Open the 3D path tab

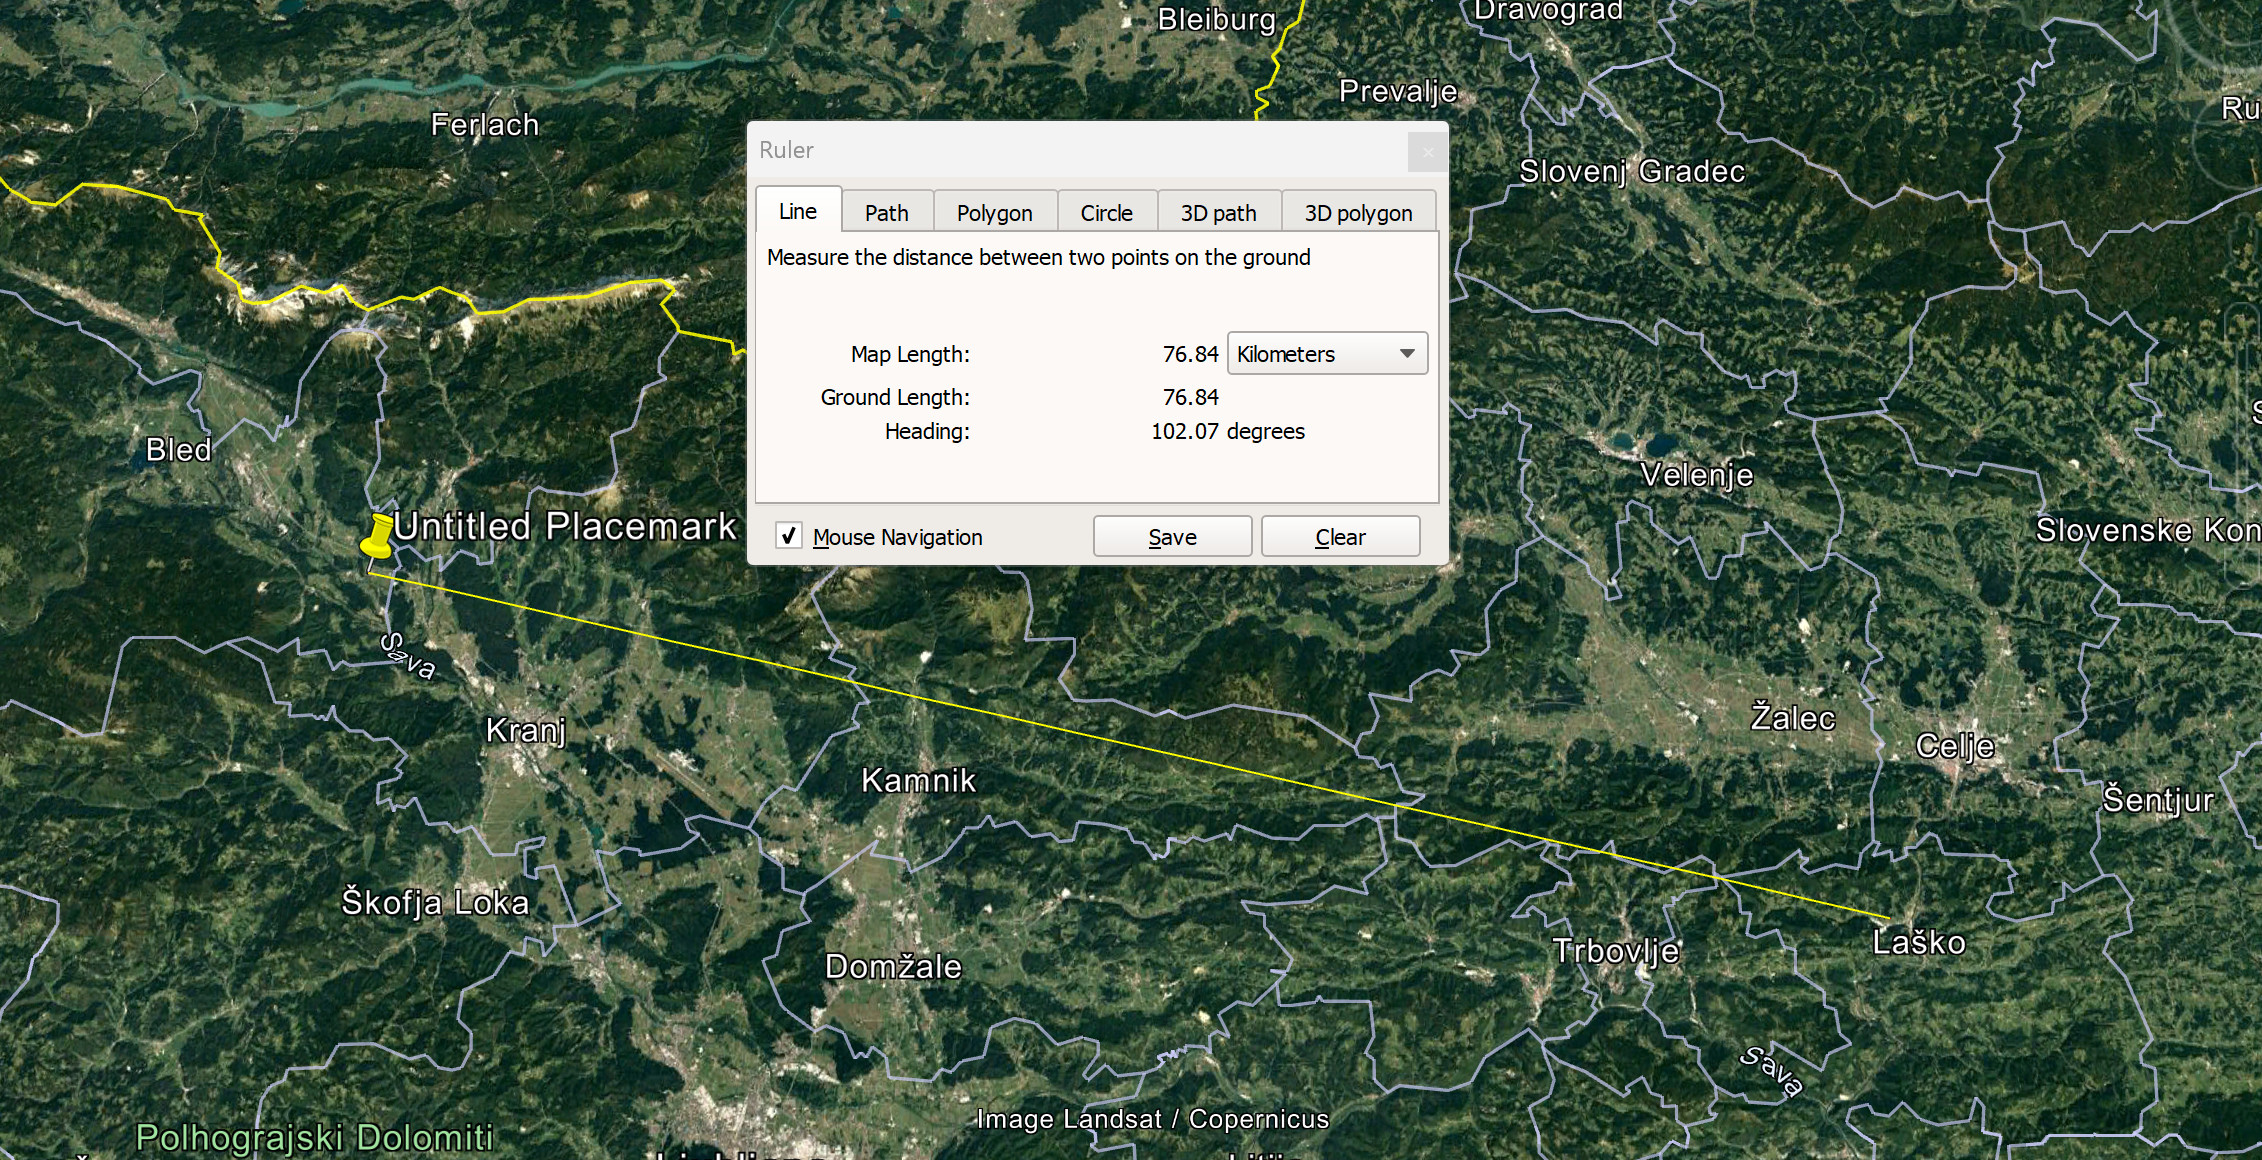(x=1218, y=213)
